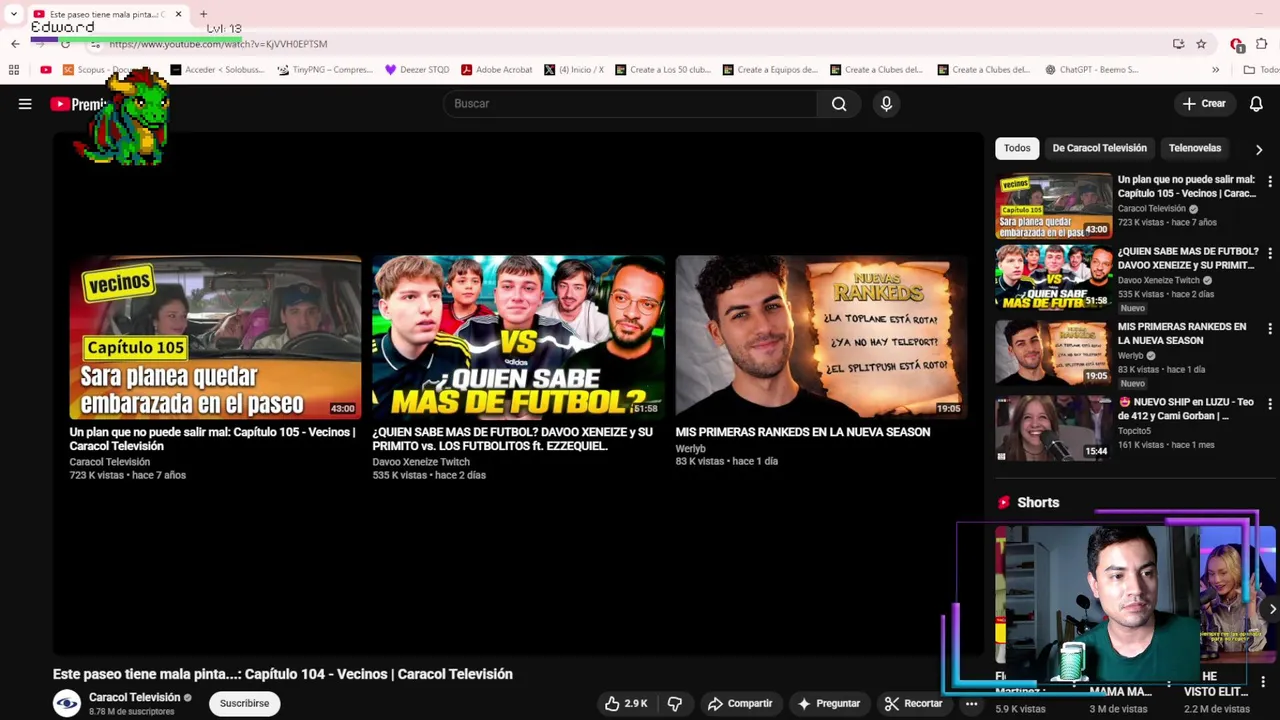Open sidebar video NUEVO SHIP en LUZU

coord(1053,428)
